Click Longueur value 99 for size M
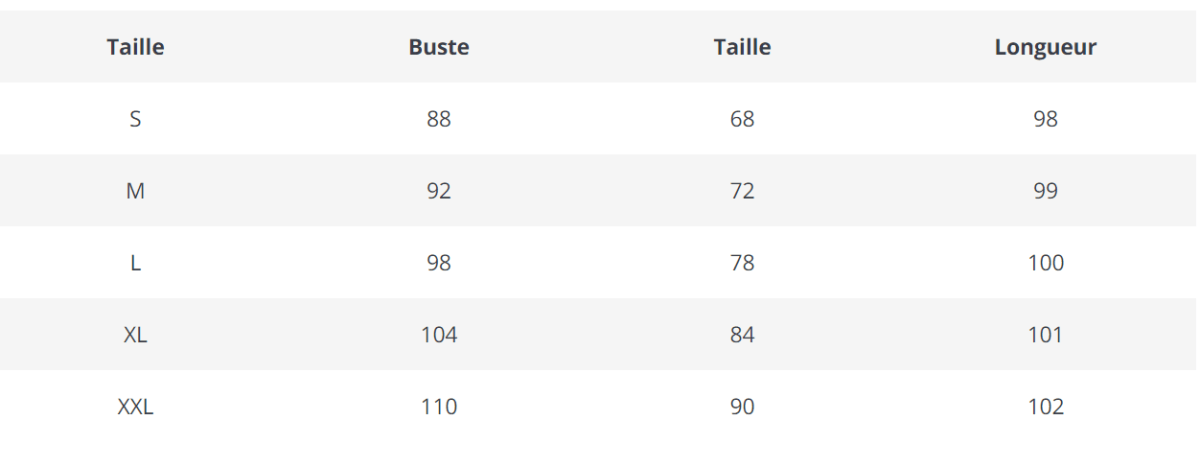Image resolution: width=1200 pixels, height=467 pixels. point(1045,191)
